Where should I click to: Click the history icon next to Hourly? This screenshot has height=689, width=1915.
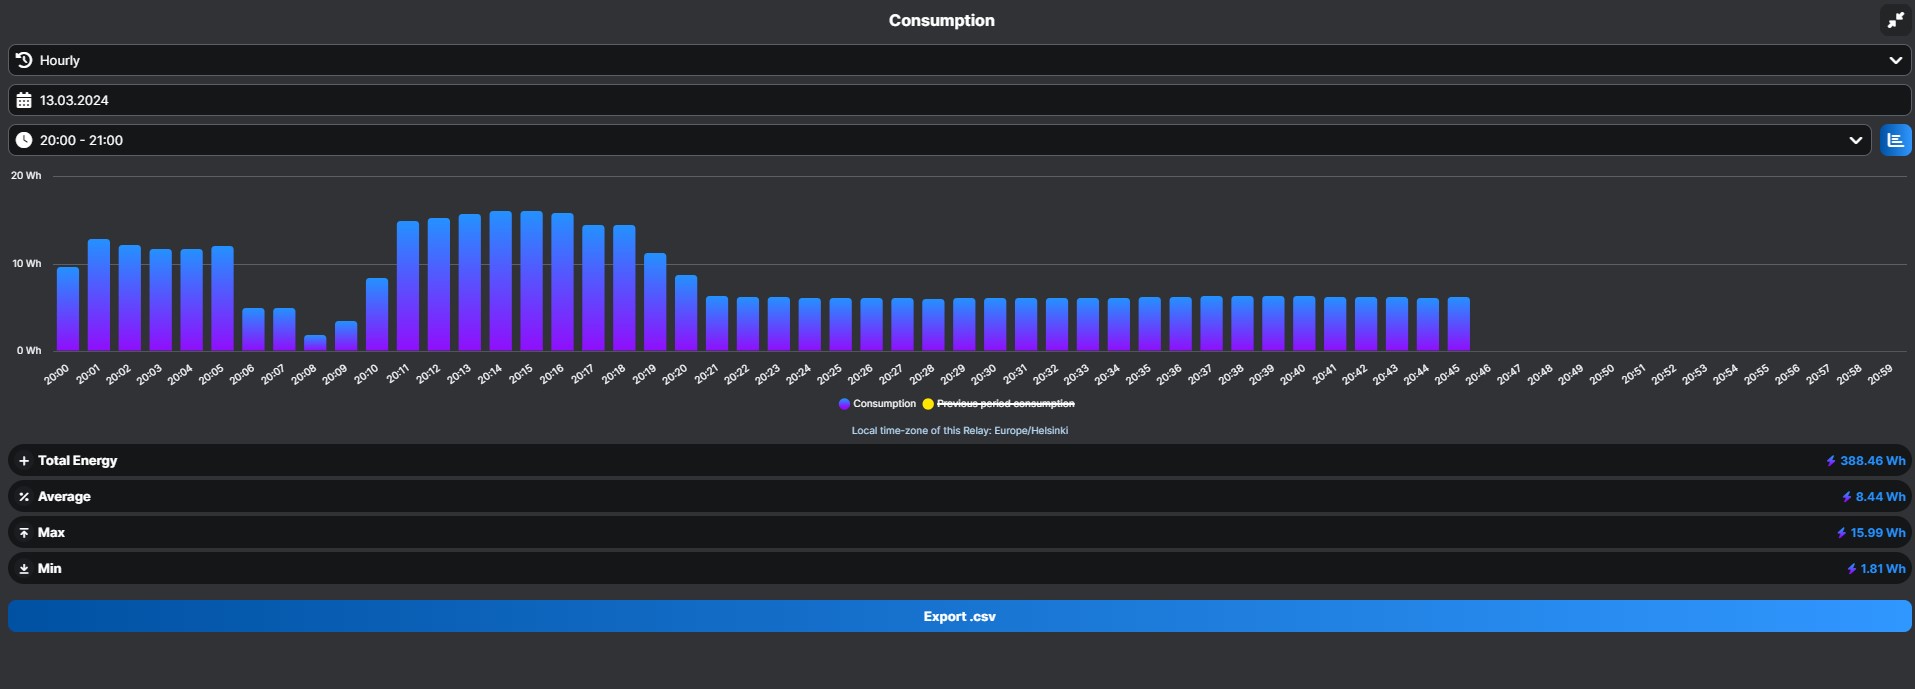(x=24, y=60)
